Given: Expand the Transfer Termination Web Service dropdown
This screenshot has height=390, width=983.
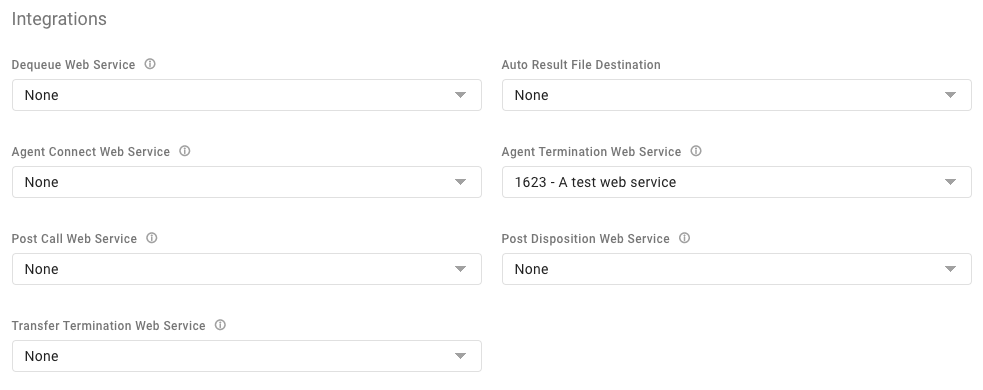Looking at the screenshot, I should 247,356.
